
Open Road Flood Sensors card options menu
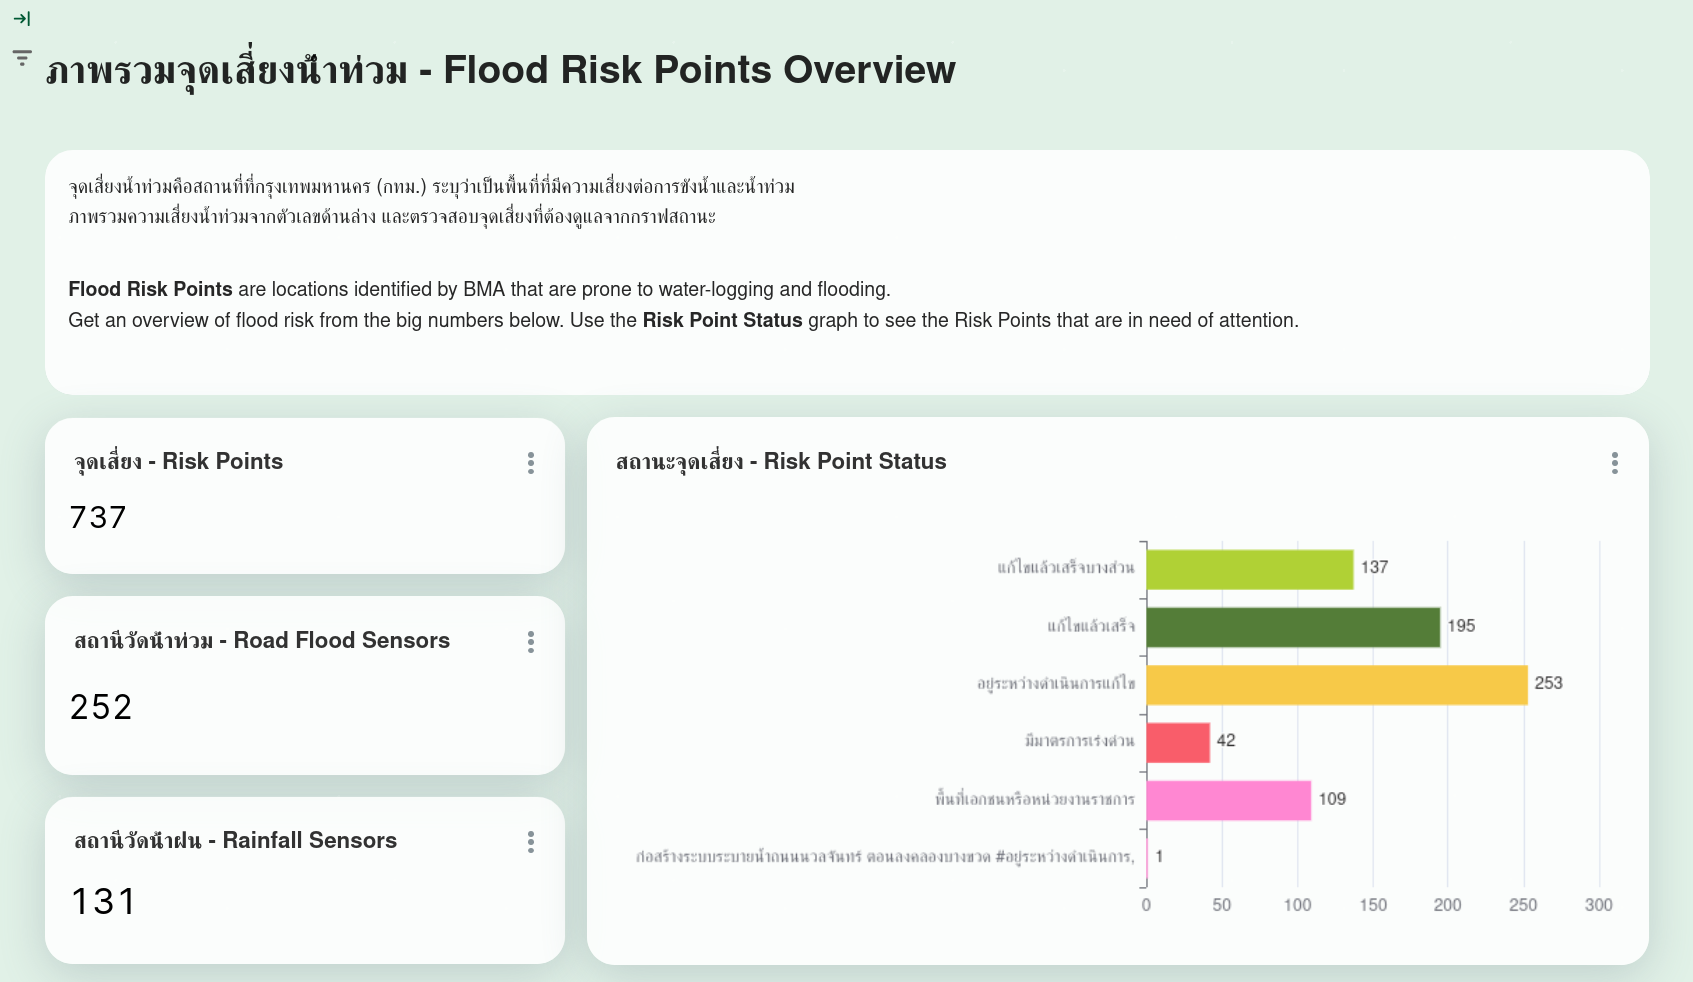[x=531, y=642]
